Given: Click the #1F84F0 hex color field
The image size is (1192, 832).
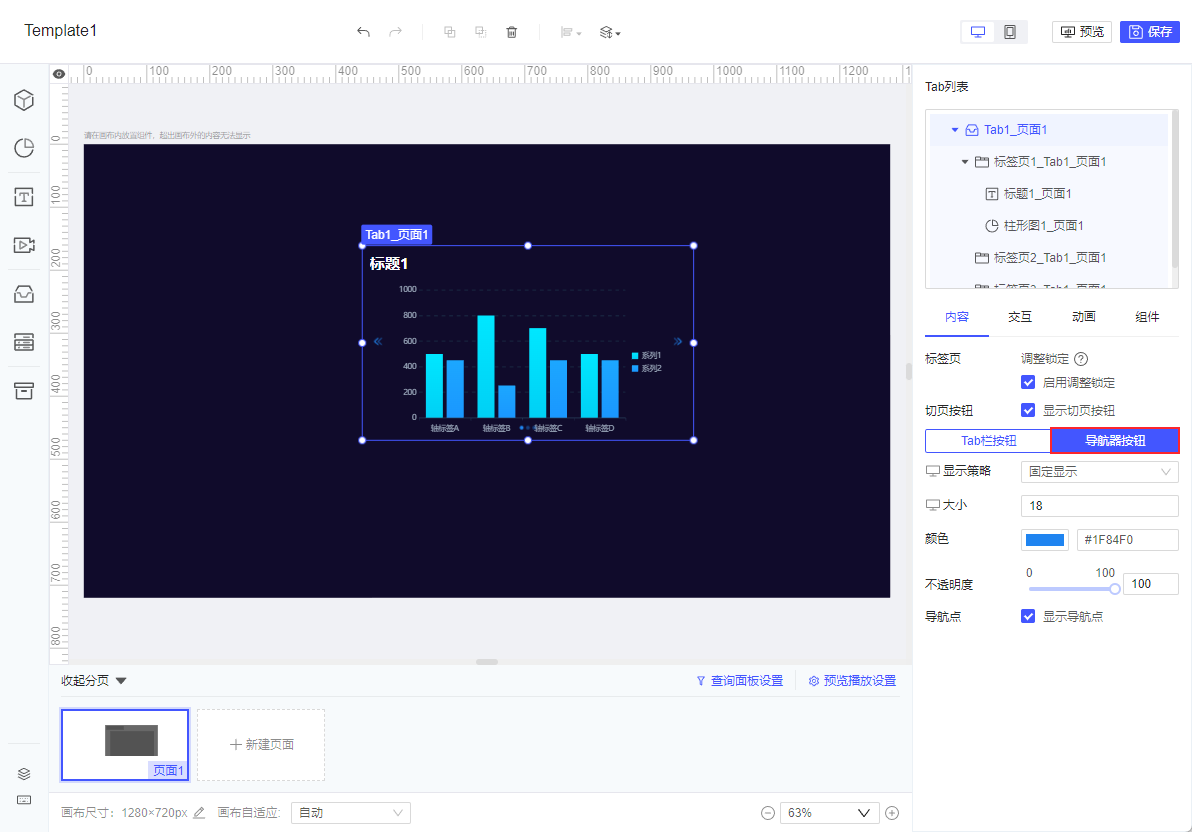Looking at the screenshot, I should tap(1127, 540).
